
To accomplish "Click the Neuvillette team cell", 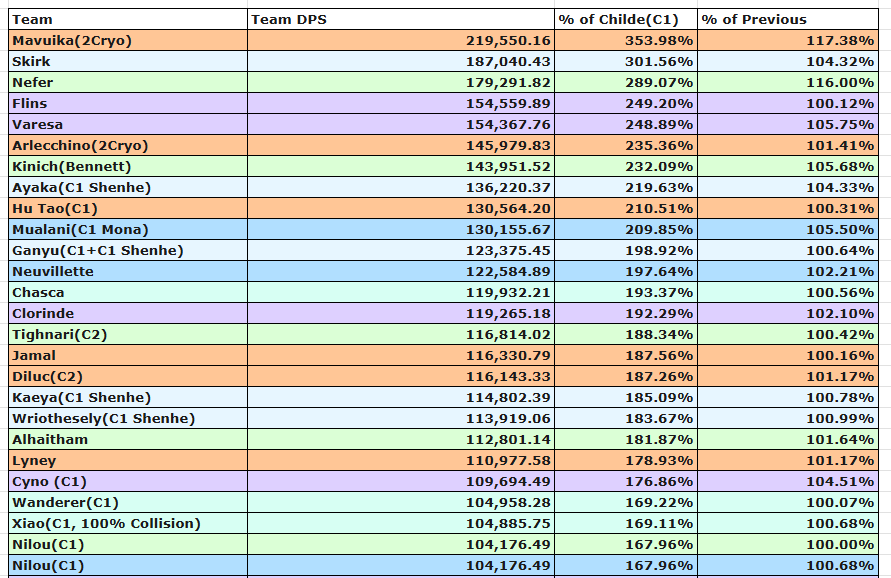I will click(x=128, y=272).
